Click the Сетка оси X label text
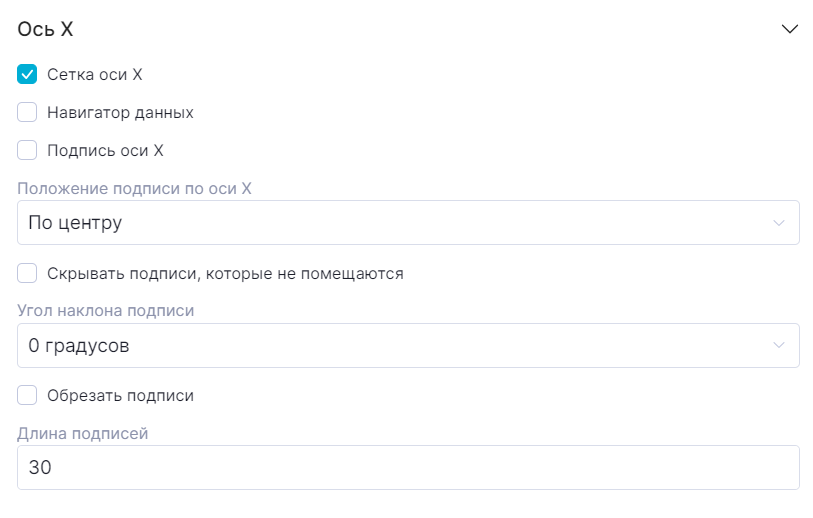The width and height of the screenshot is (813, 518). (95, 75)
